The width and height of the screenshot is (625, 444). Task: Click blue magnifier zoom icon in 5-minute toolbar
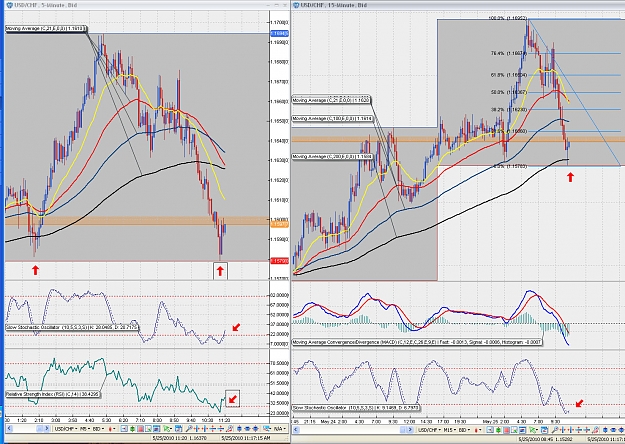189,429
